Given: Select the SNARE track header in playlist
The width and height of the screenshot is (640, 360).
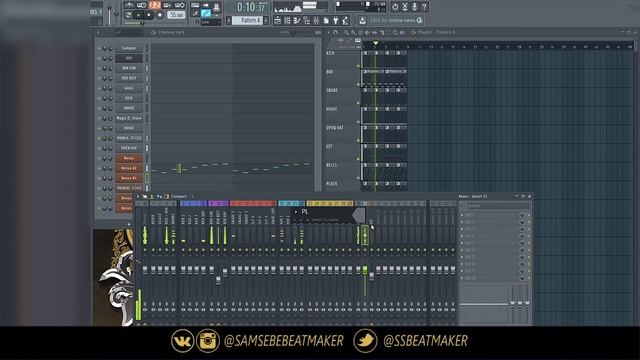Looking at the screenshot, I should pyautogui.click(x=342, y=96).
